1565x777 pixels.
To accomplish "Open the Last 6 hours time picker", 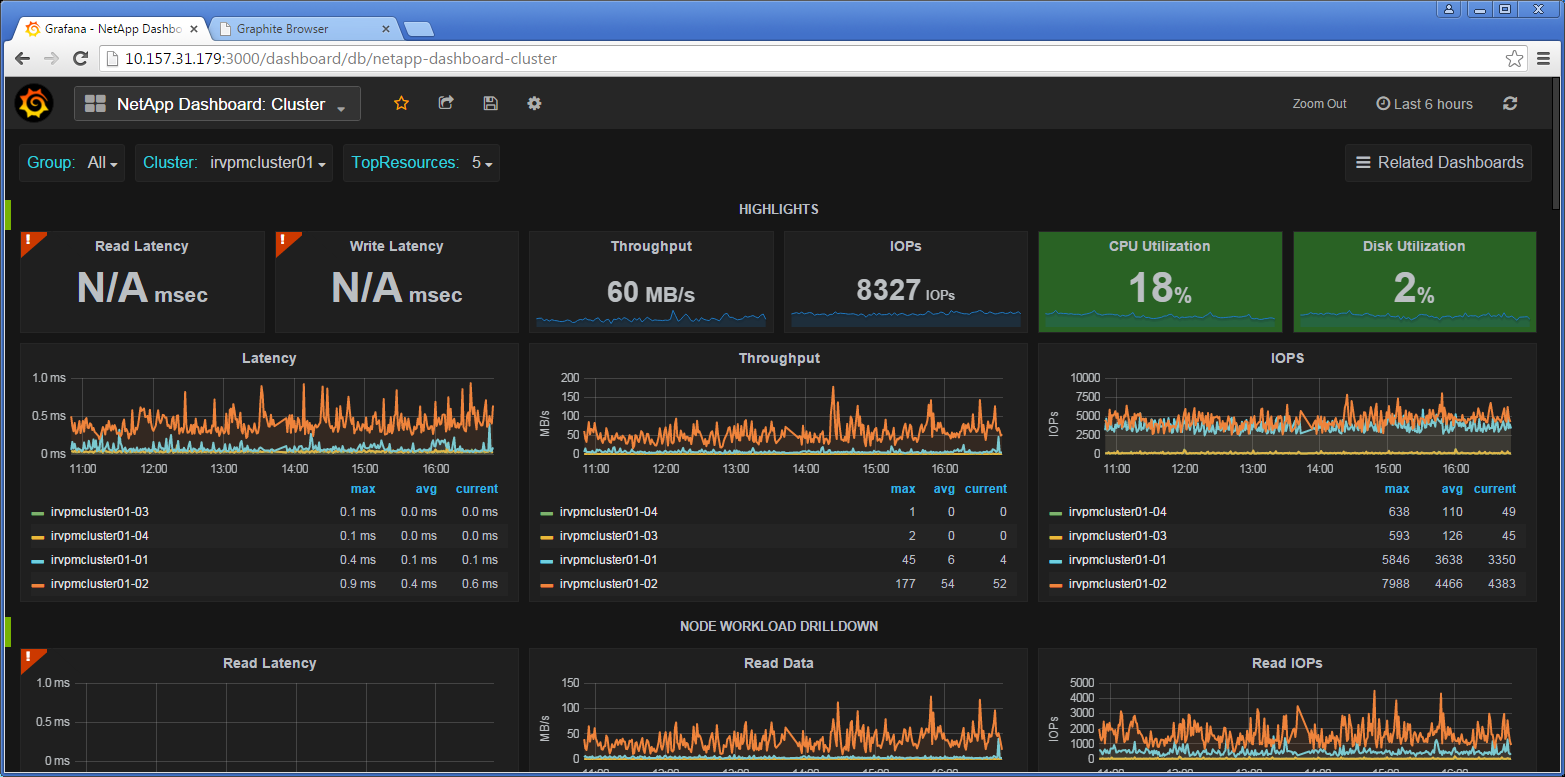I will point(1424,104).
